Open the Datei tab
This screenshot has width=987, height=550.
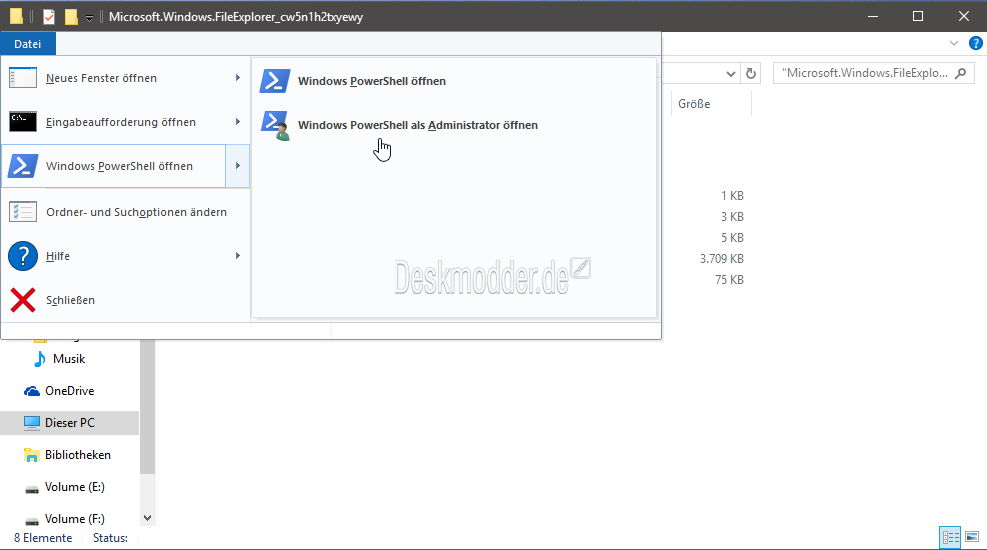click(x=28, y=44)
